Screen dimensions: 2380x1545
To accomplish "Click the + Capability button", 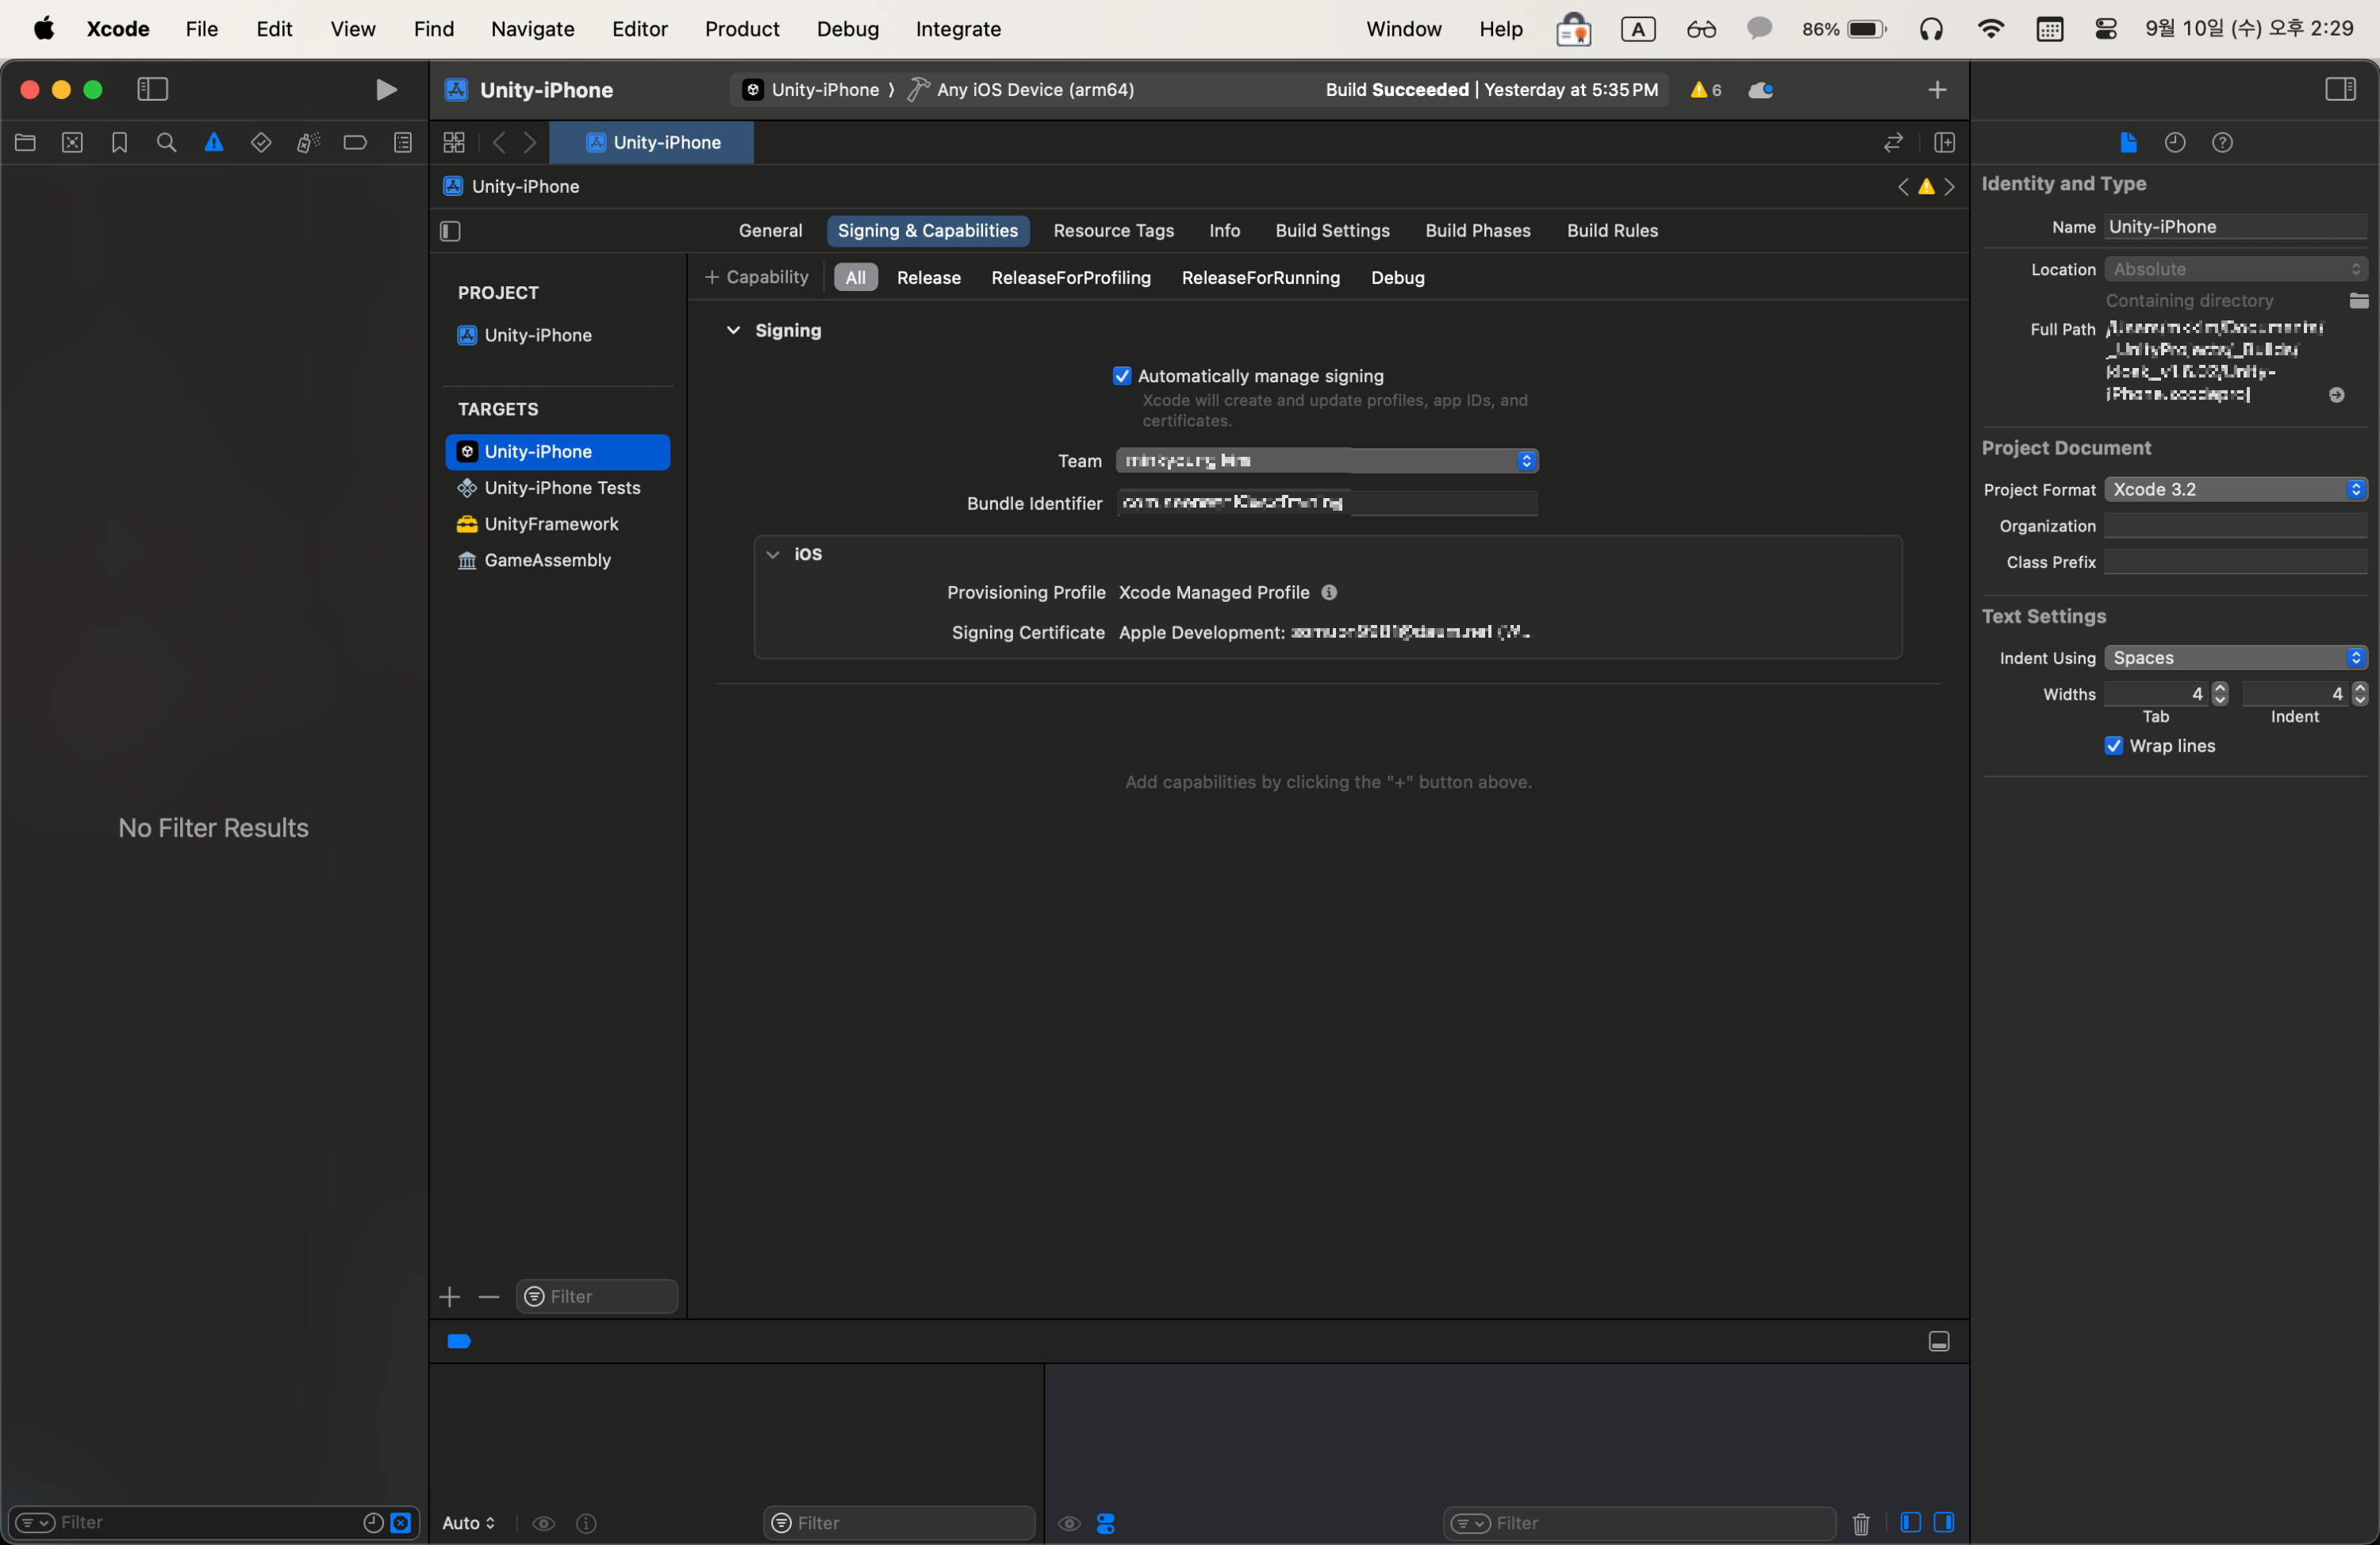I will [x=757, y=277].
